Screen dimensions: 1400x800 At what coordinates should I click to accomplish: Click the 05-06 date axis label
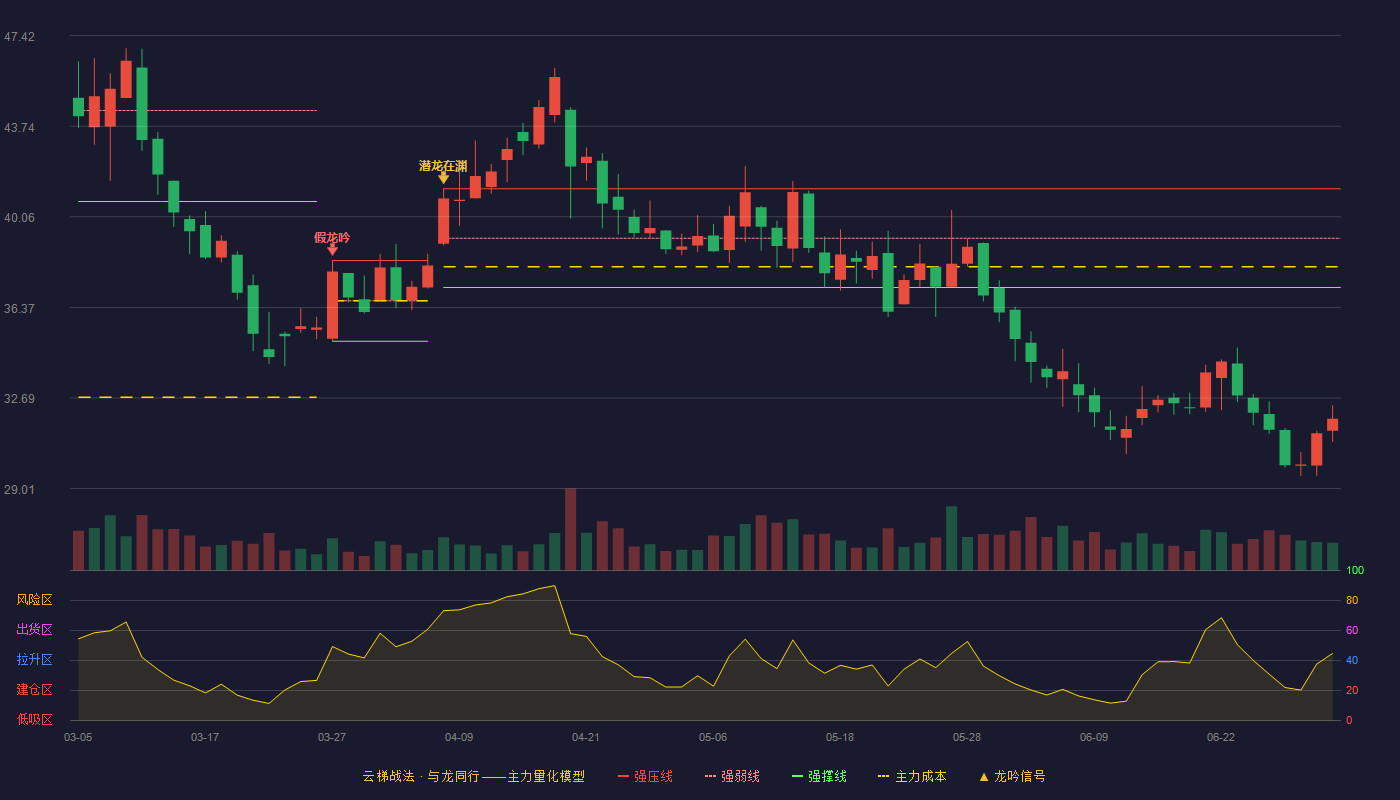pyautogui.click(x=713, y=737)
